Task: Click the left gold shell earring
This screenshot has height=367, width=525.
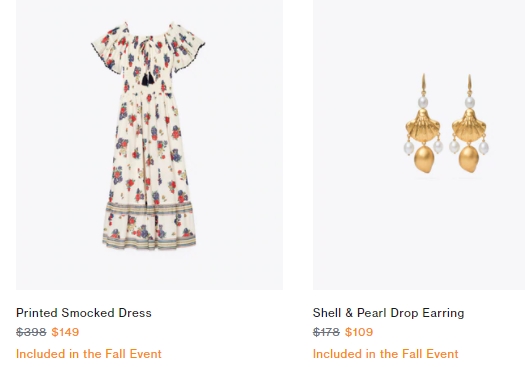Action: click(x=423, y=124)
